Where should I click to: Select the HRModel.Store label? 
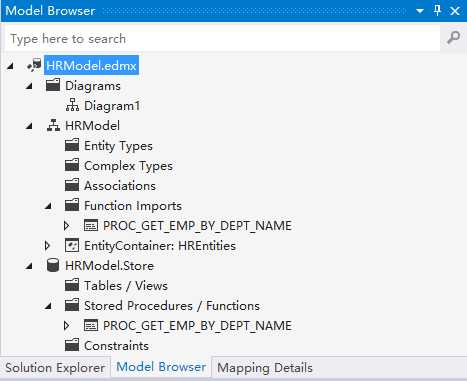point(109,266)
